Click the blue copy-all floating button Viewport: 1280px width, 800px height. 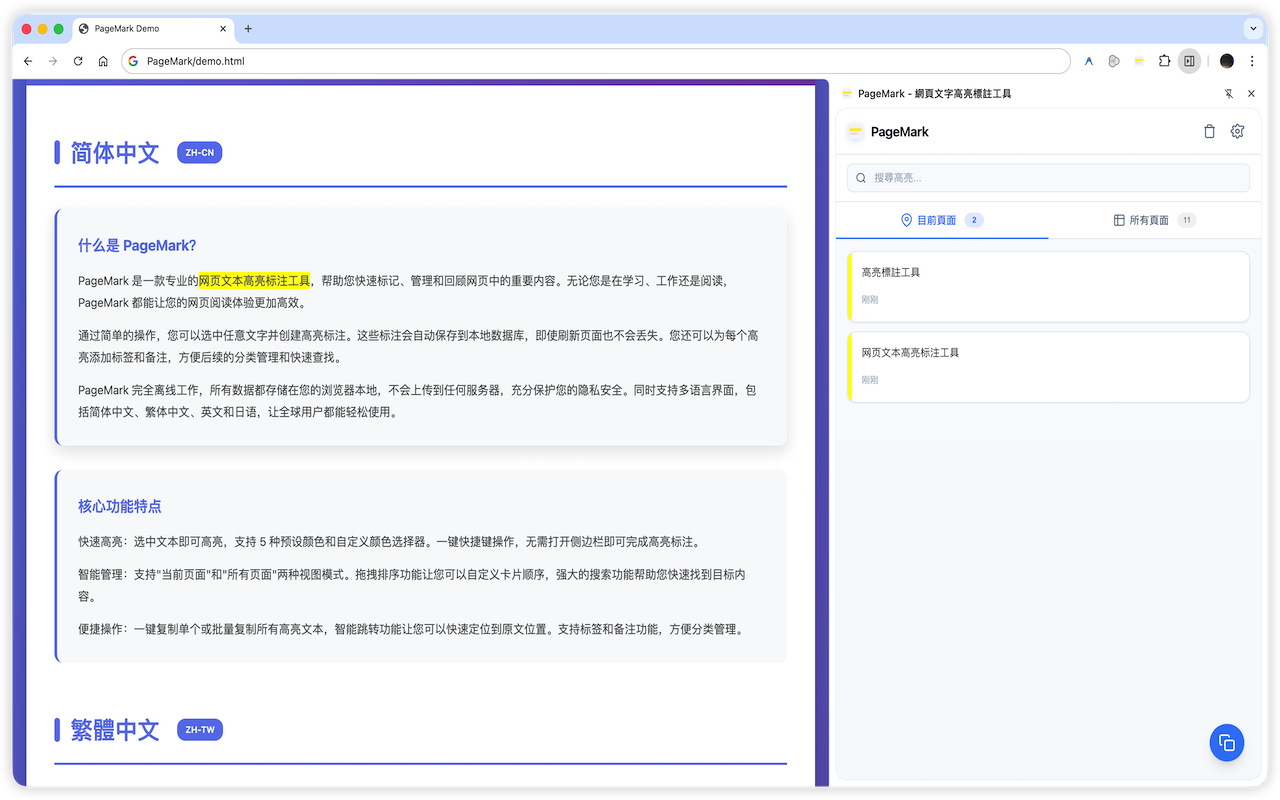click(x=1227, y=743)
